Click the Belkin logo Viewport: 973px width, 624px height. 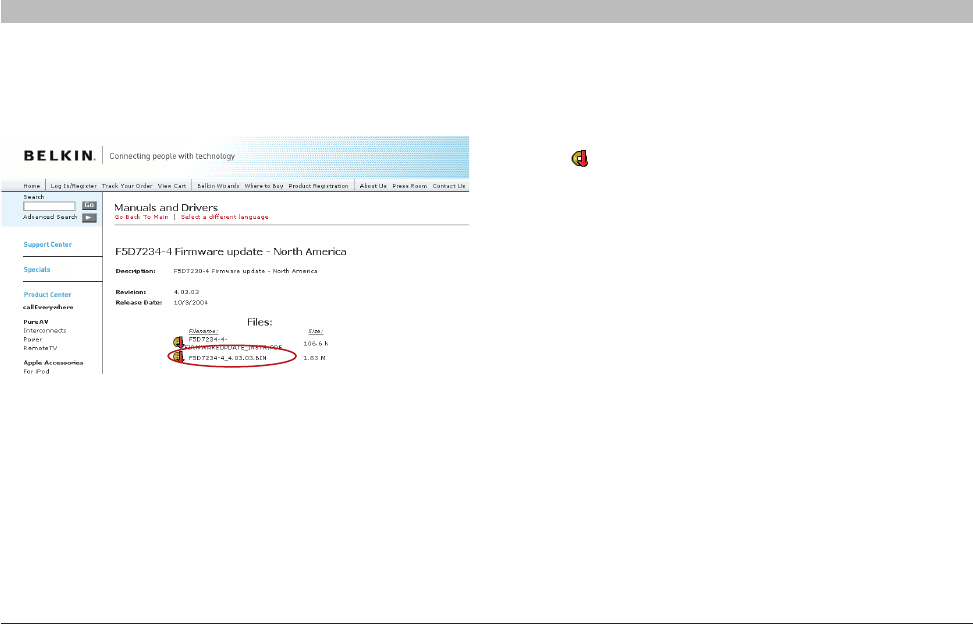click(60, 156)
